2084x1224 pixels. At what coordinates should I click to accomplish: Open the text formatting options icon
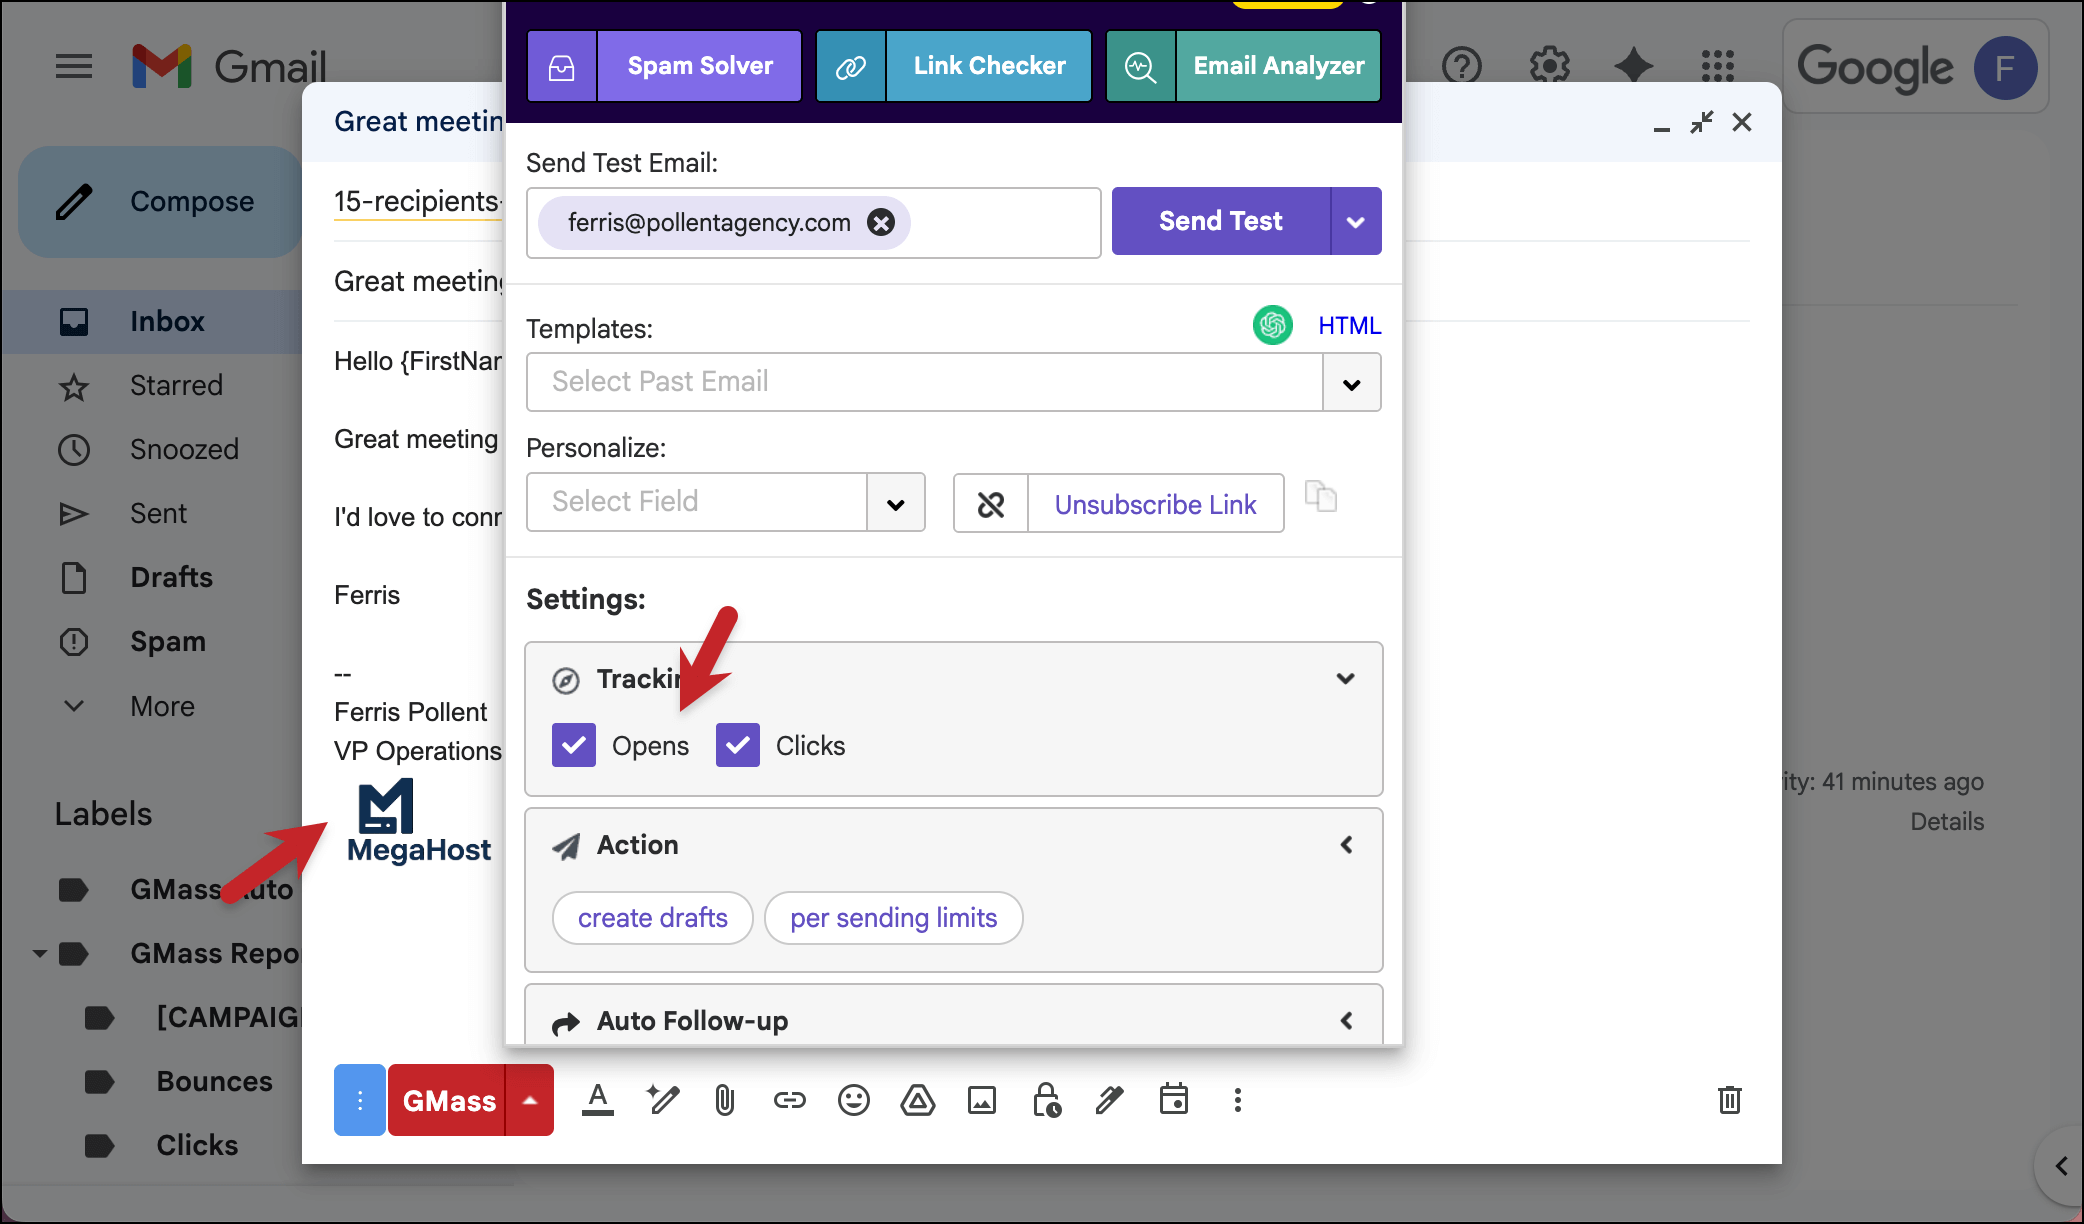point(598,1101)
